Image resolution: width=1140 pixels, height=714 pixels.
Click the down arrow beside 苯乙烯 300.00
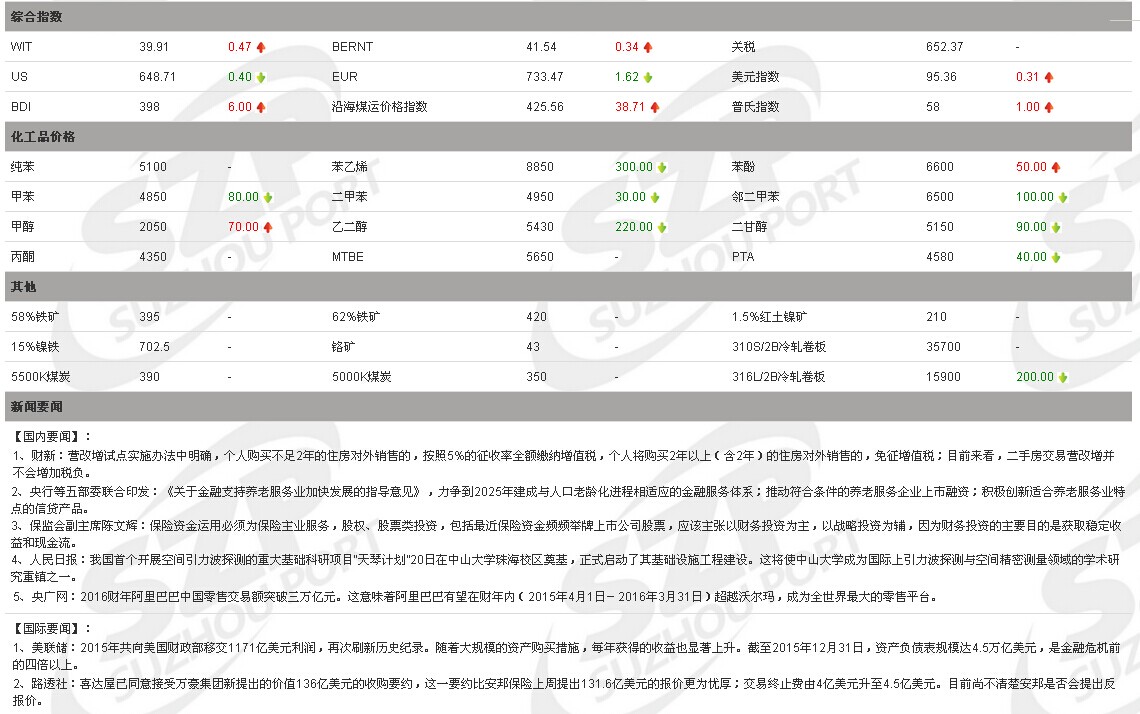662,167
